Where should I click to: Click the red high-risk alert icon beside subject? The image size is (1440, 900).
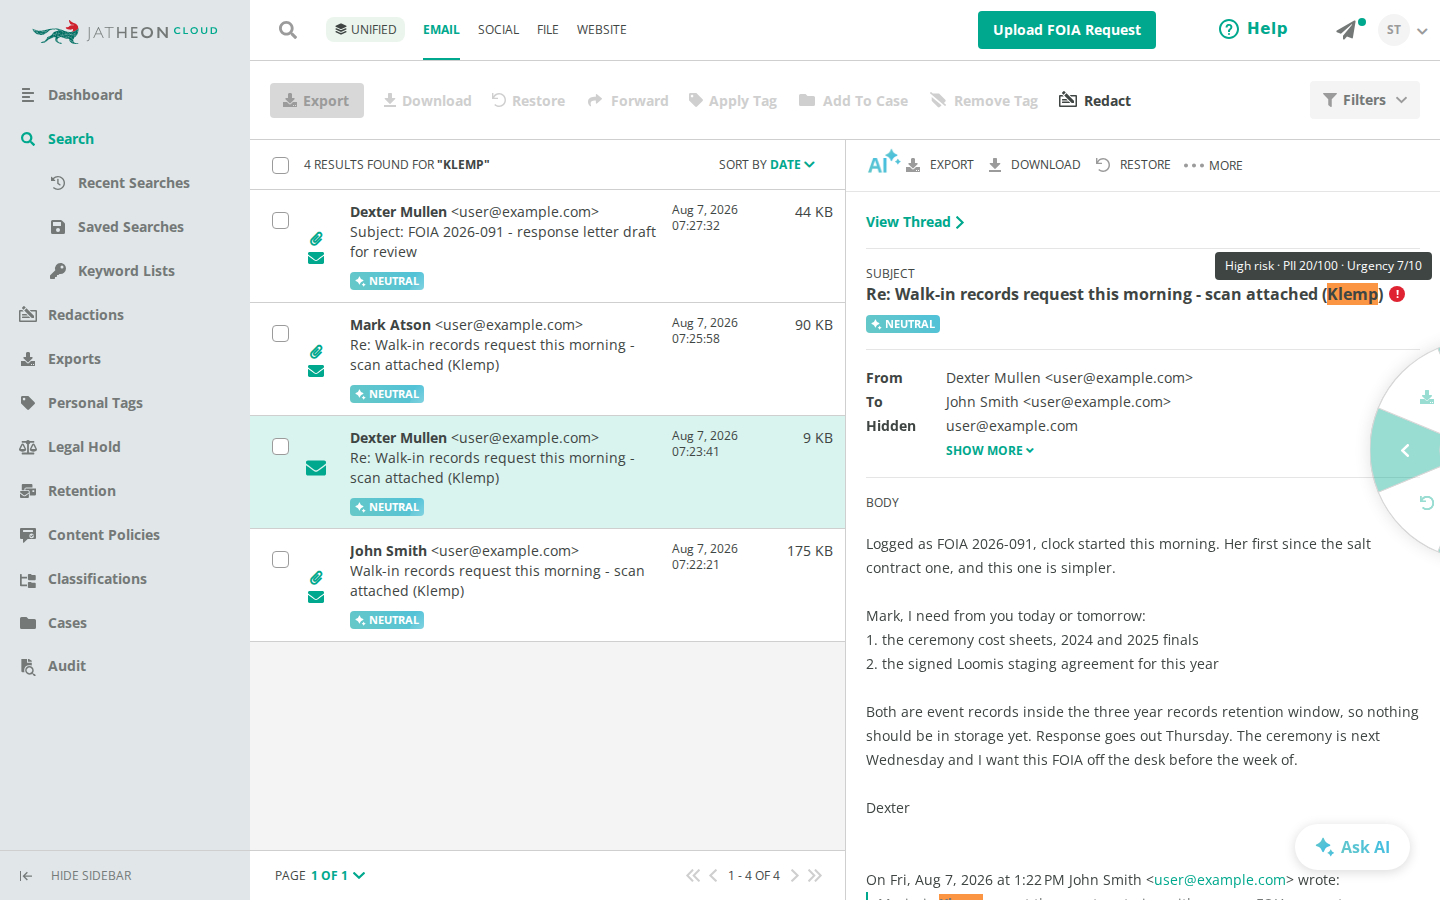click(x=1397, y=294)
